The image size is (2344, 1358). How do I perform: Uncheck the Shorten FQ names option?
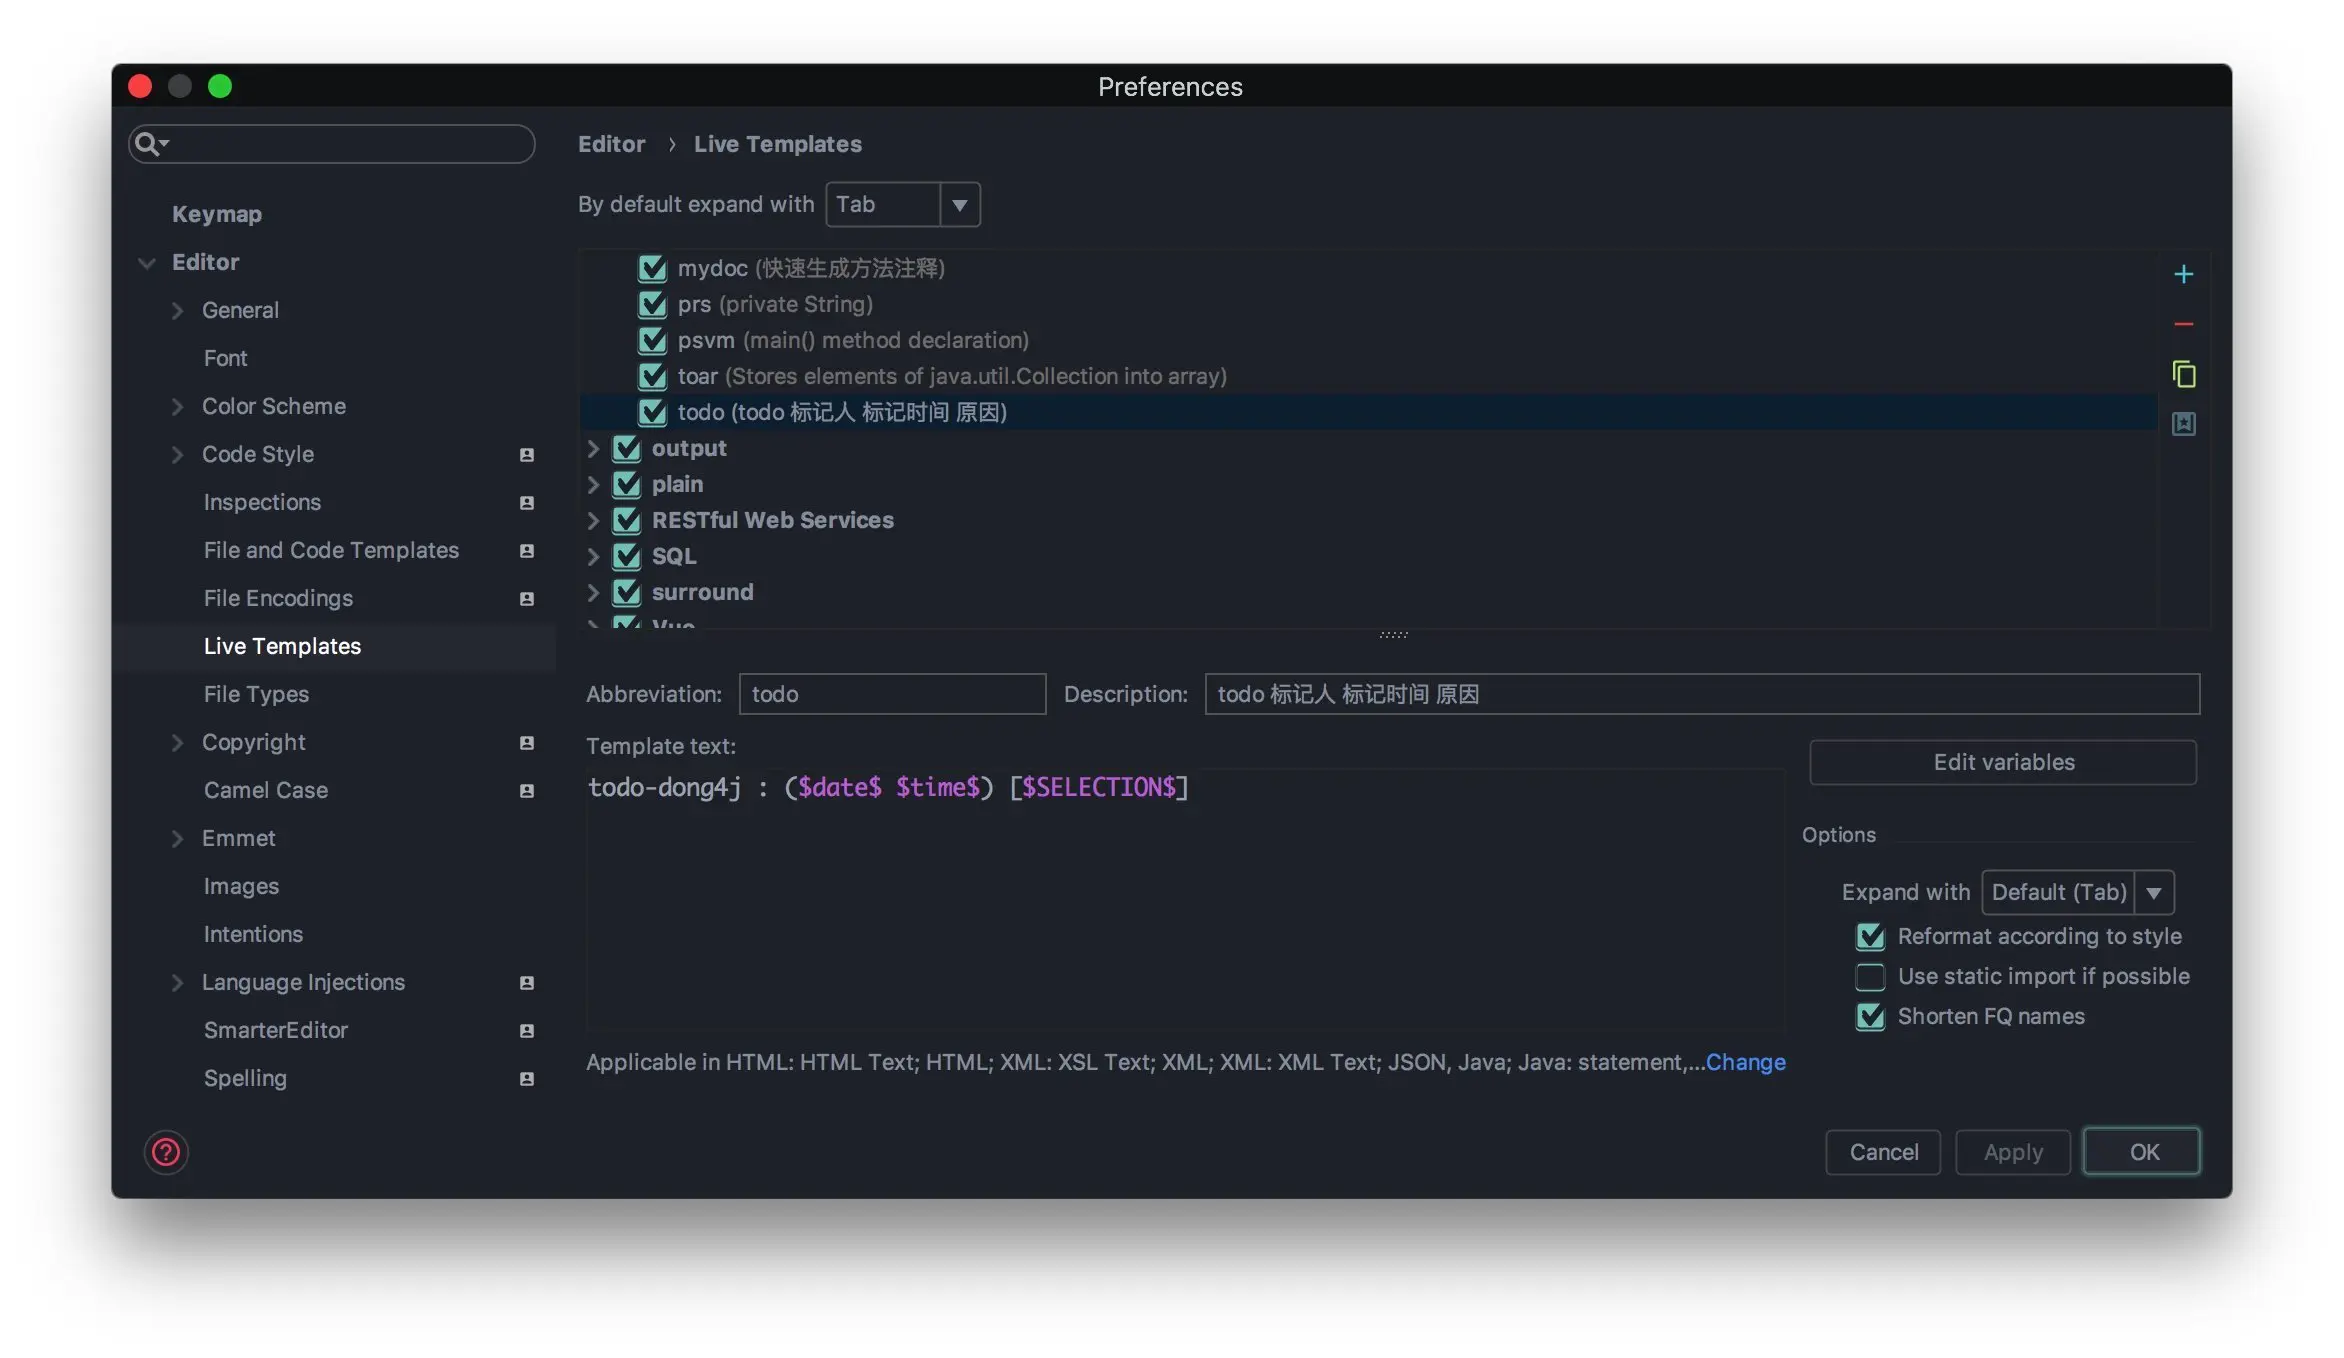coord(1870,1017)
